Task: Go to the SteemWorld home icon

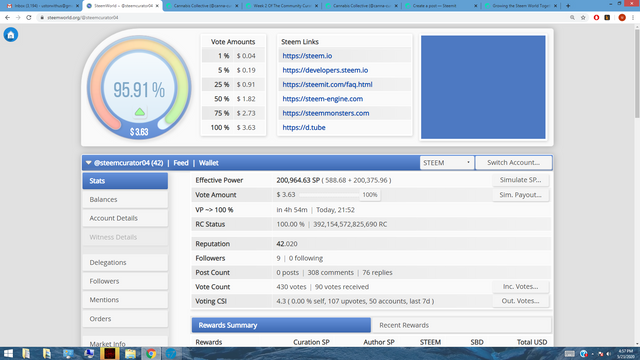Action: tap(11, 35)
